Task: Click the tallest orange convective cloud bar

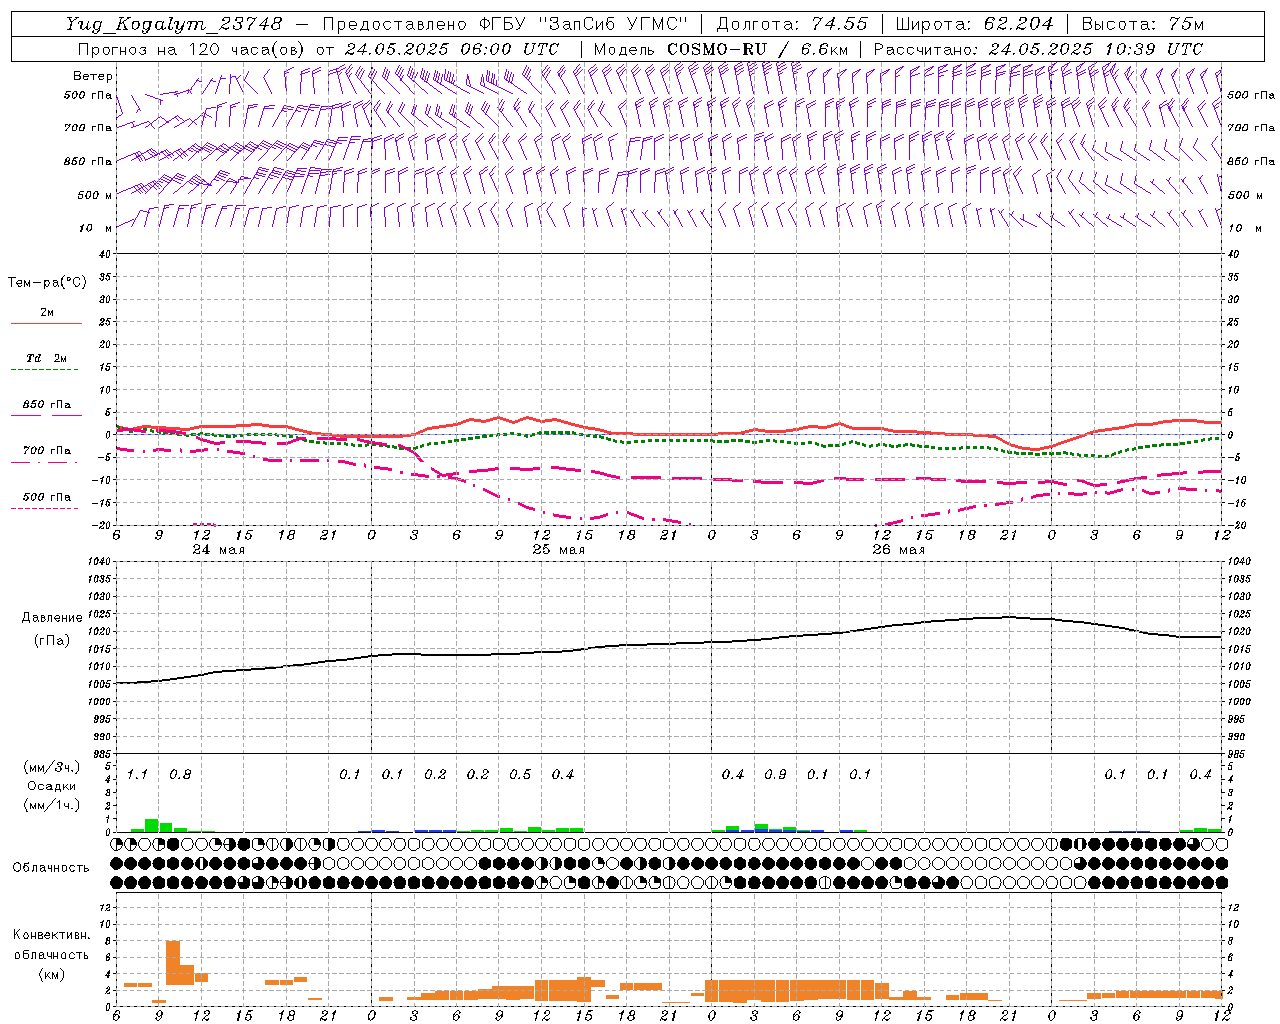Action: coord(173,963)
